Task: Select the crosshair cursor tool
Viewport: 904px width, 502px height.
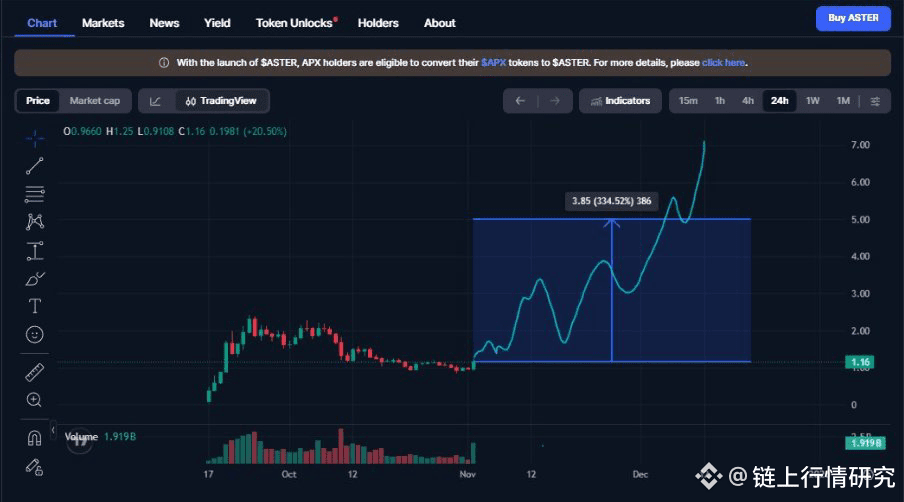Action: click(x=34, y=138)
